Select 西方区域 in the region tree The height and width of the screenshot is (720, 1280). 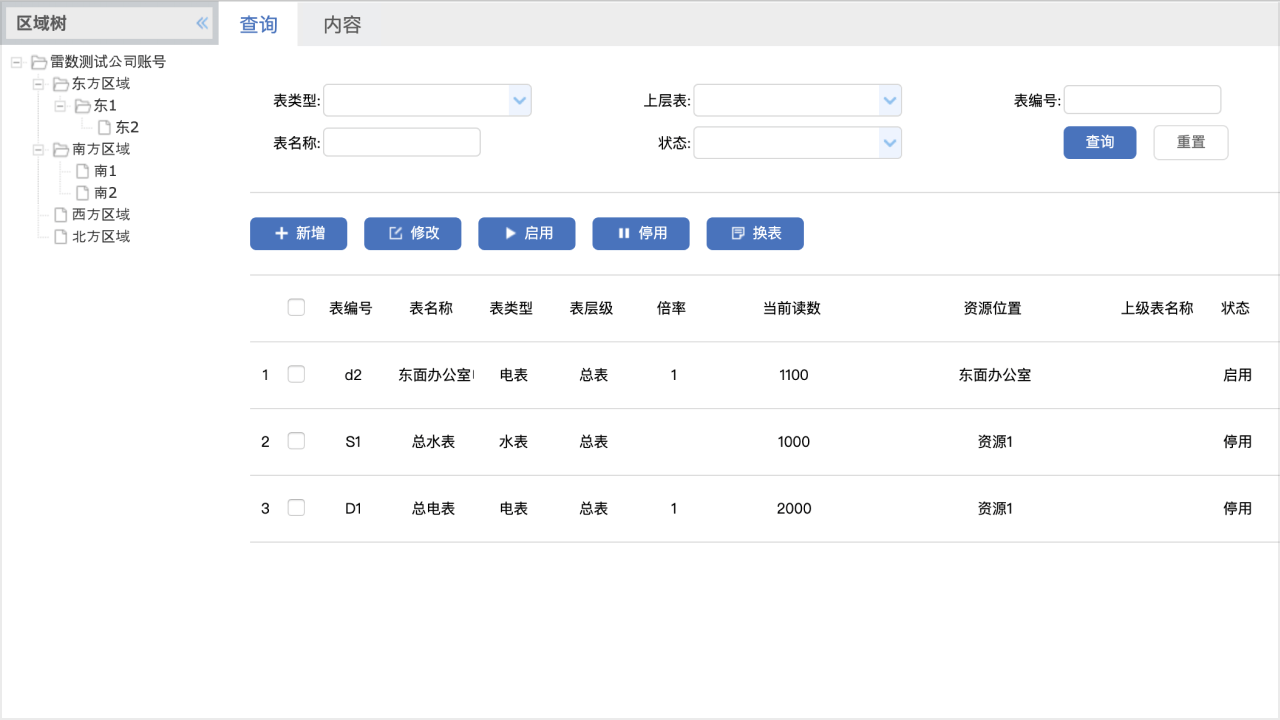(x=101, y=215)
